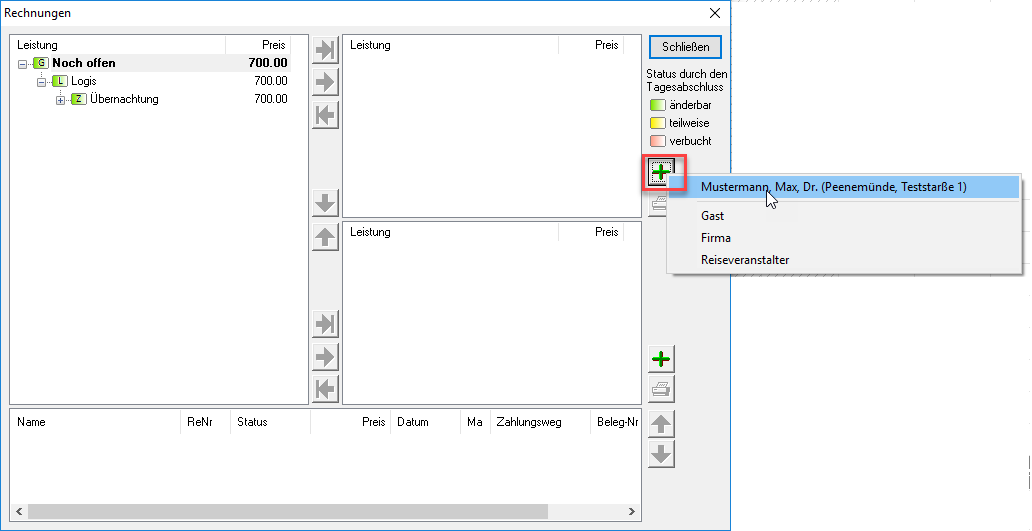
Task: Move all services to lower invoice list
Action: coord(325,324)
